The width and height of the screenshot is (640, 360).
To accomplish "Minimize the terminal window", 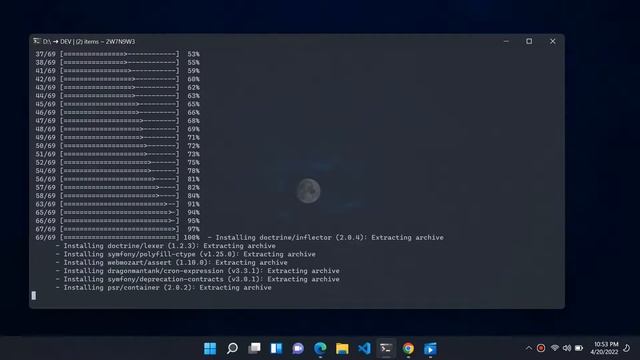I will click(x=506, y=41).
